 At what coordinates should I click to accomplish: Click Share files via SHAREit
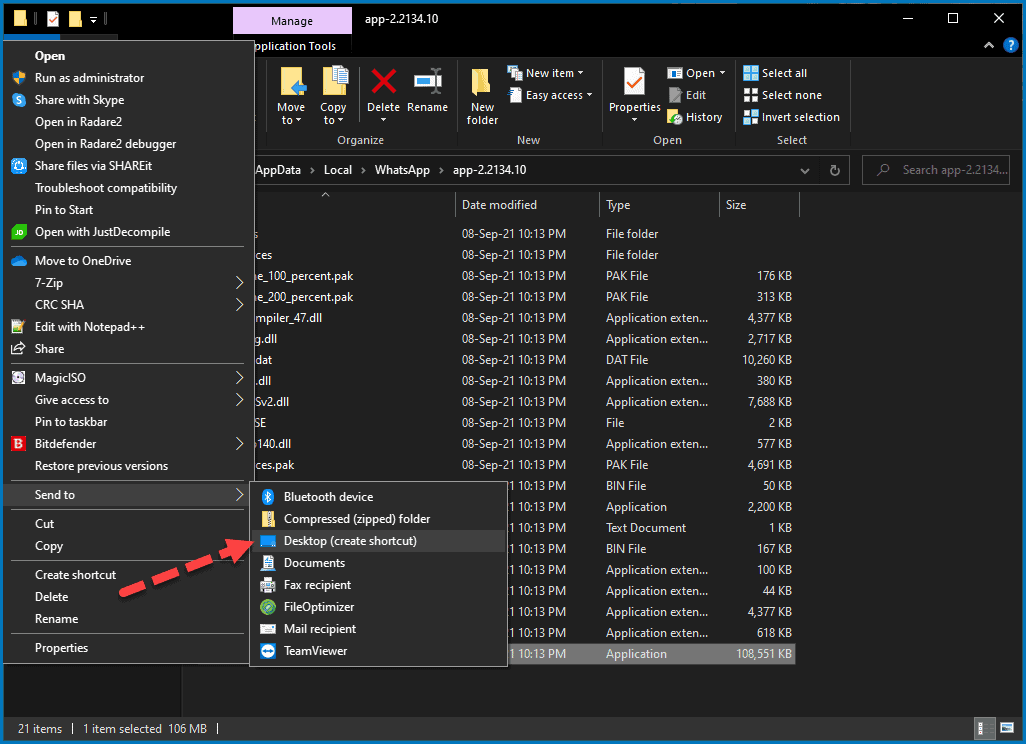(128, 166)
